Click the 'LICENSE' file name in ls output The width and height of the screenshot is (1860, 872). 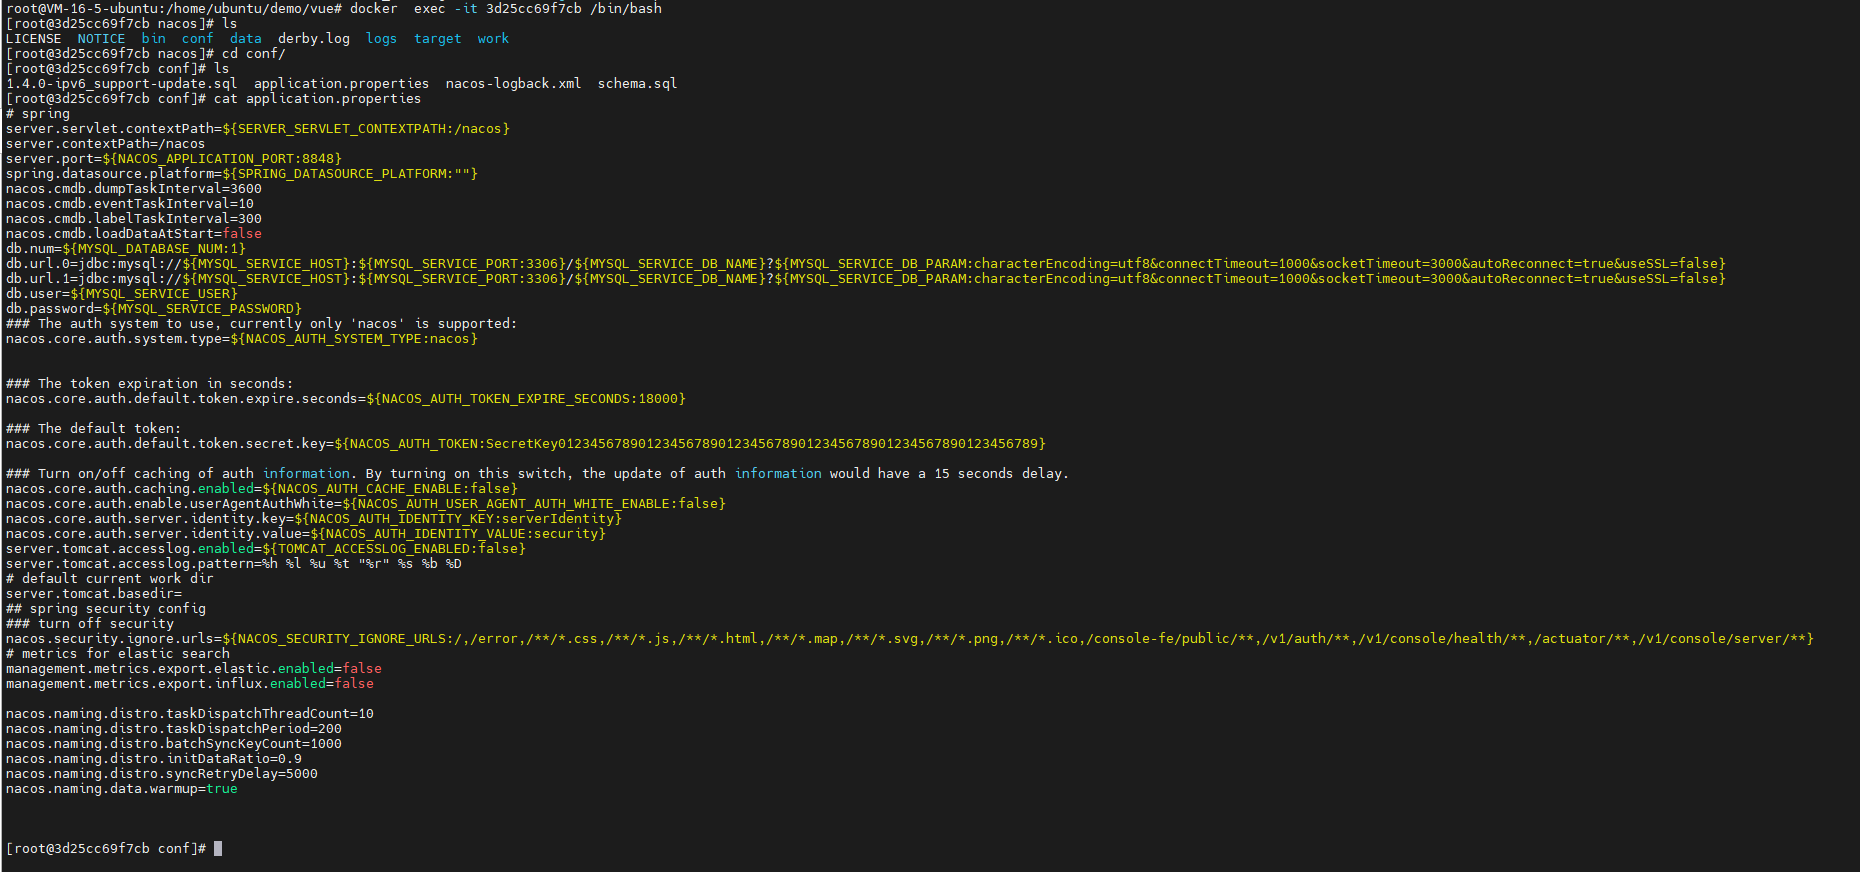[34, 39]
